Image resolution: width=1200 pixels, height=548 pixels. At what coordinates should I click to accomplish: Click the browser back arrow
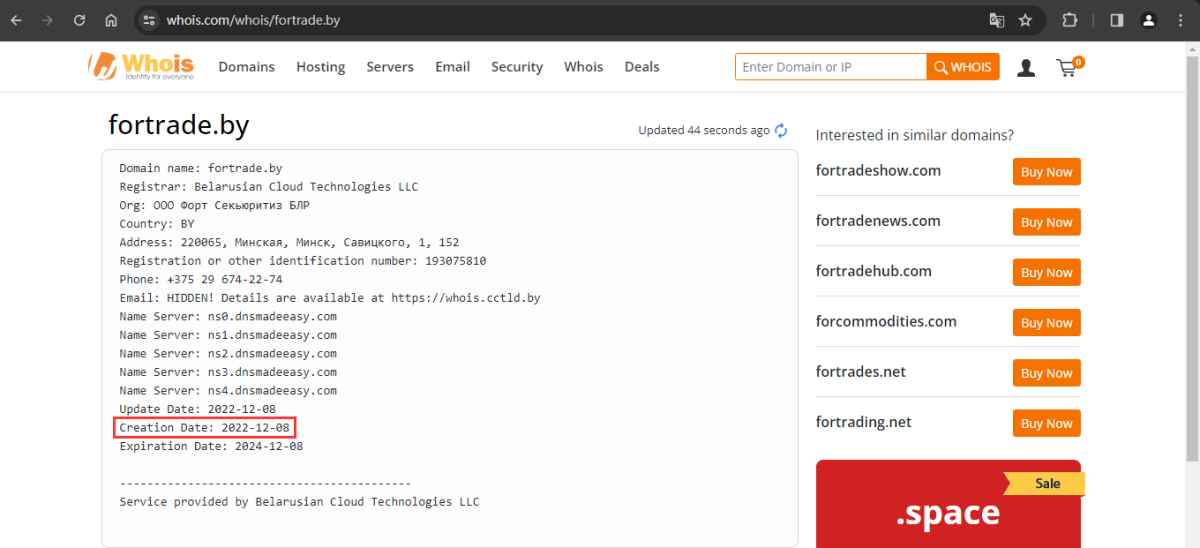[16, 20]
